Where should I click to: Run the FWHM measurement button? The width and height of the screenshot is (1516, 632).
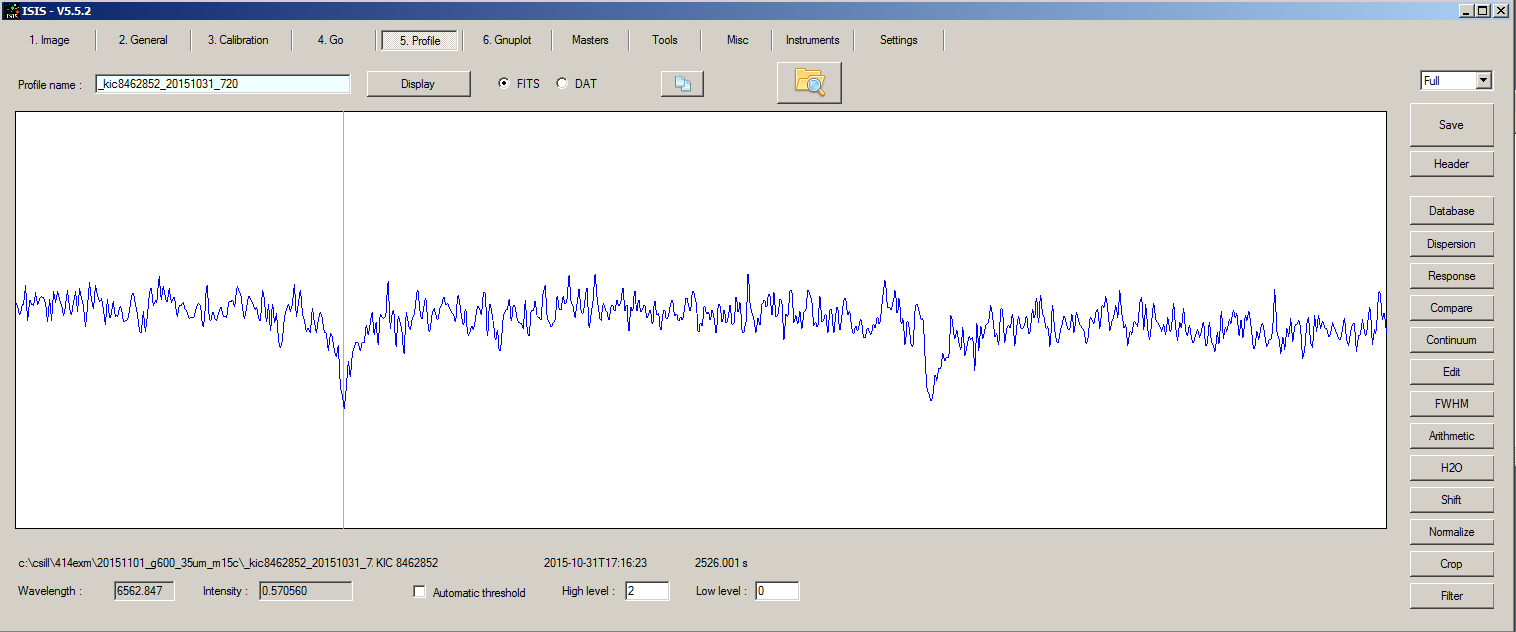(x=1451, y=404)
